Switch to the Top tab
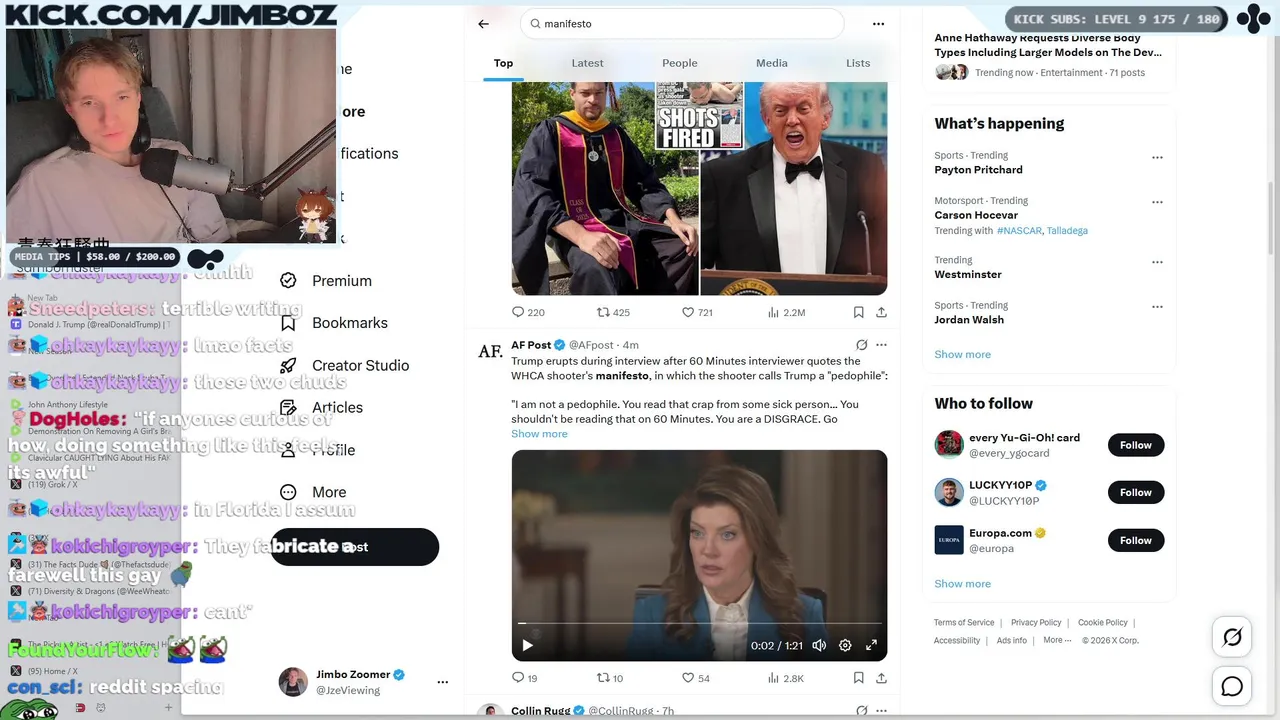The height and width of the screenshot is (720, 1280). click(x=503, y=63)
